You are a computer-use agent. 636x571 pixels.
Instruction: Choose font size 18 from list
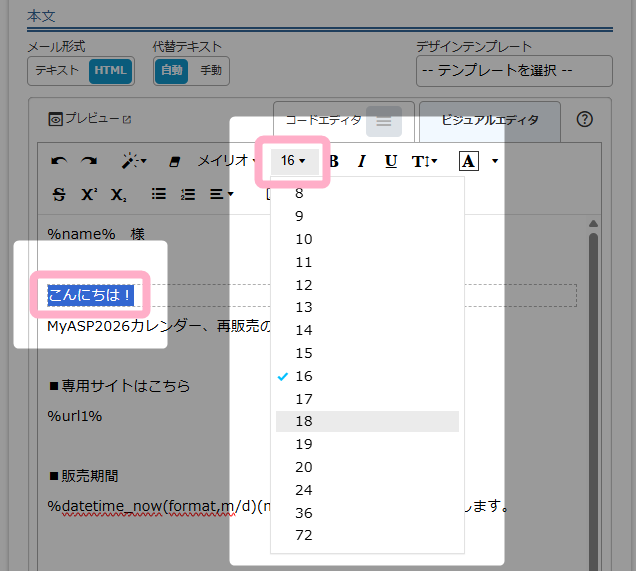point(304,421)
